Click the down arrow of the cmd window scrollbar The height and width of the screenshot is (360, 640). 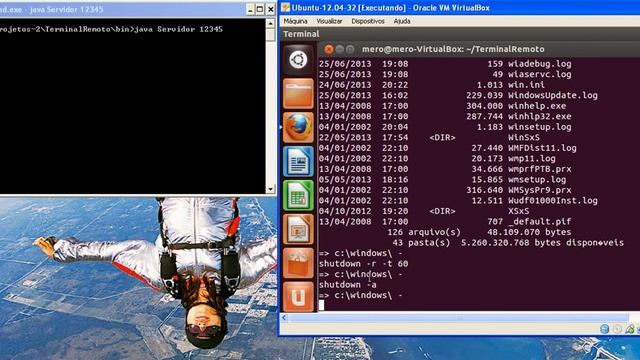pos(270,189)
